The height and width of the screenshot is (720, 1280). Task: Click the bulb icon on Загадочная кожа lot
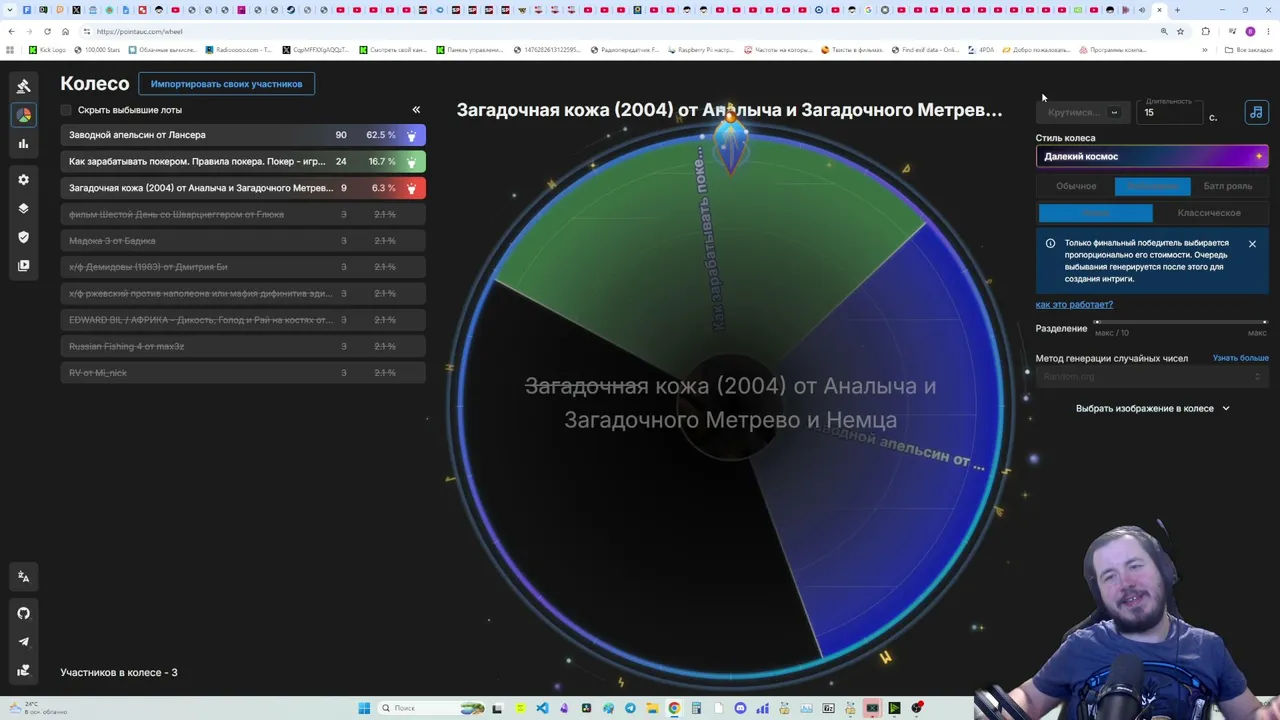click(411, 188)
